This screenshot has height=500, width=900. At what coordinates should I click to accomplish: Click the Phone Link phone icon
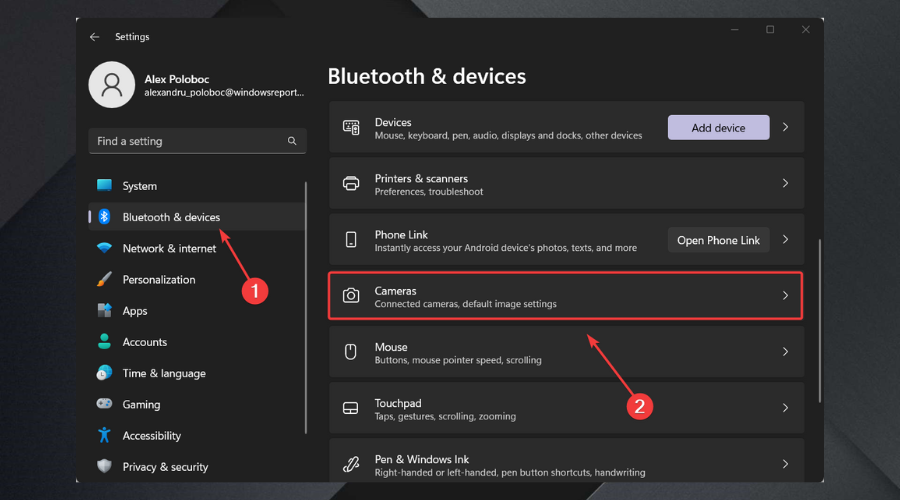pyautogui.click(x=351, y=239)
